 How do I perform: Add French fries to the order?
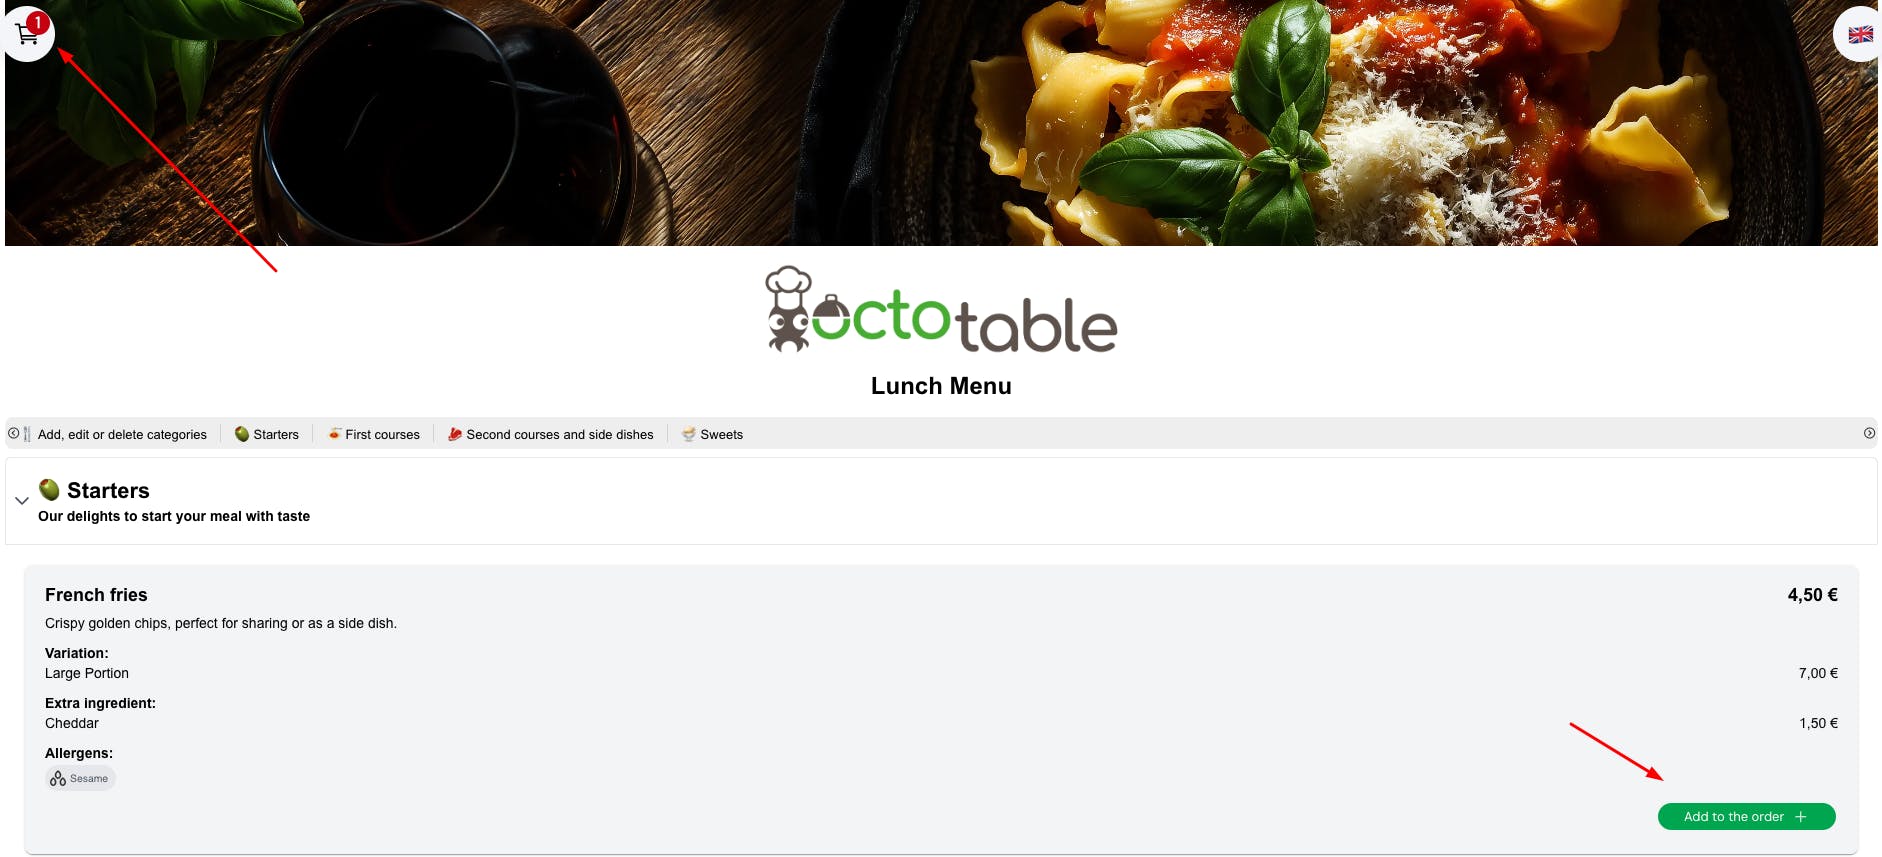click(1746, 817)
